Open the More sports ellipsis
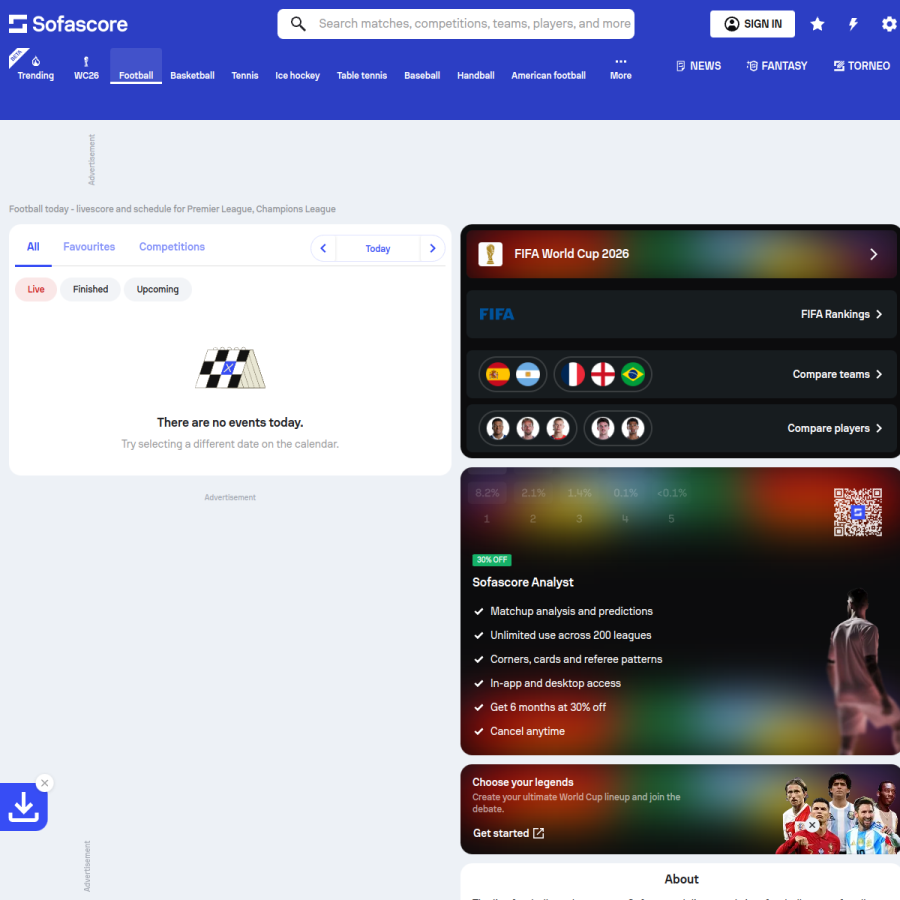 [x=620, y=61]
